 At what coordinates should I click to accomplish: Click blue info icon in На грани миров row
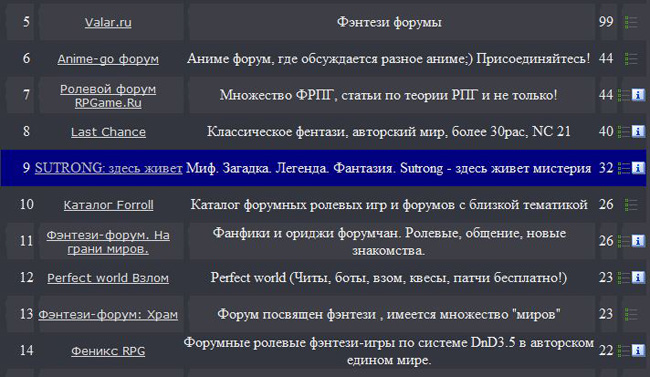(638, 241)
